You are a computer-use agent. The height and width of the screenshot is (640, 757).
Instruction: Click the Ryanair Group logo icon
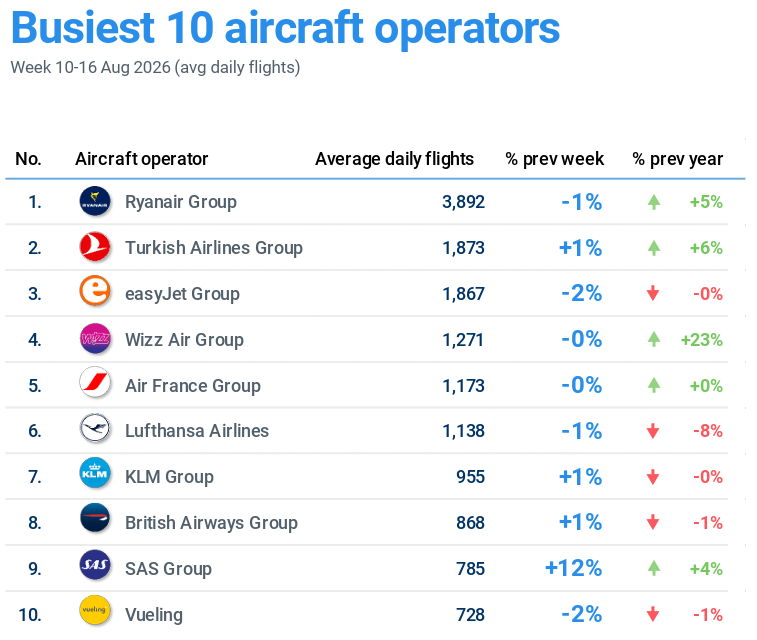pos(95,201)
